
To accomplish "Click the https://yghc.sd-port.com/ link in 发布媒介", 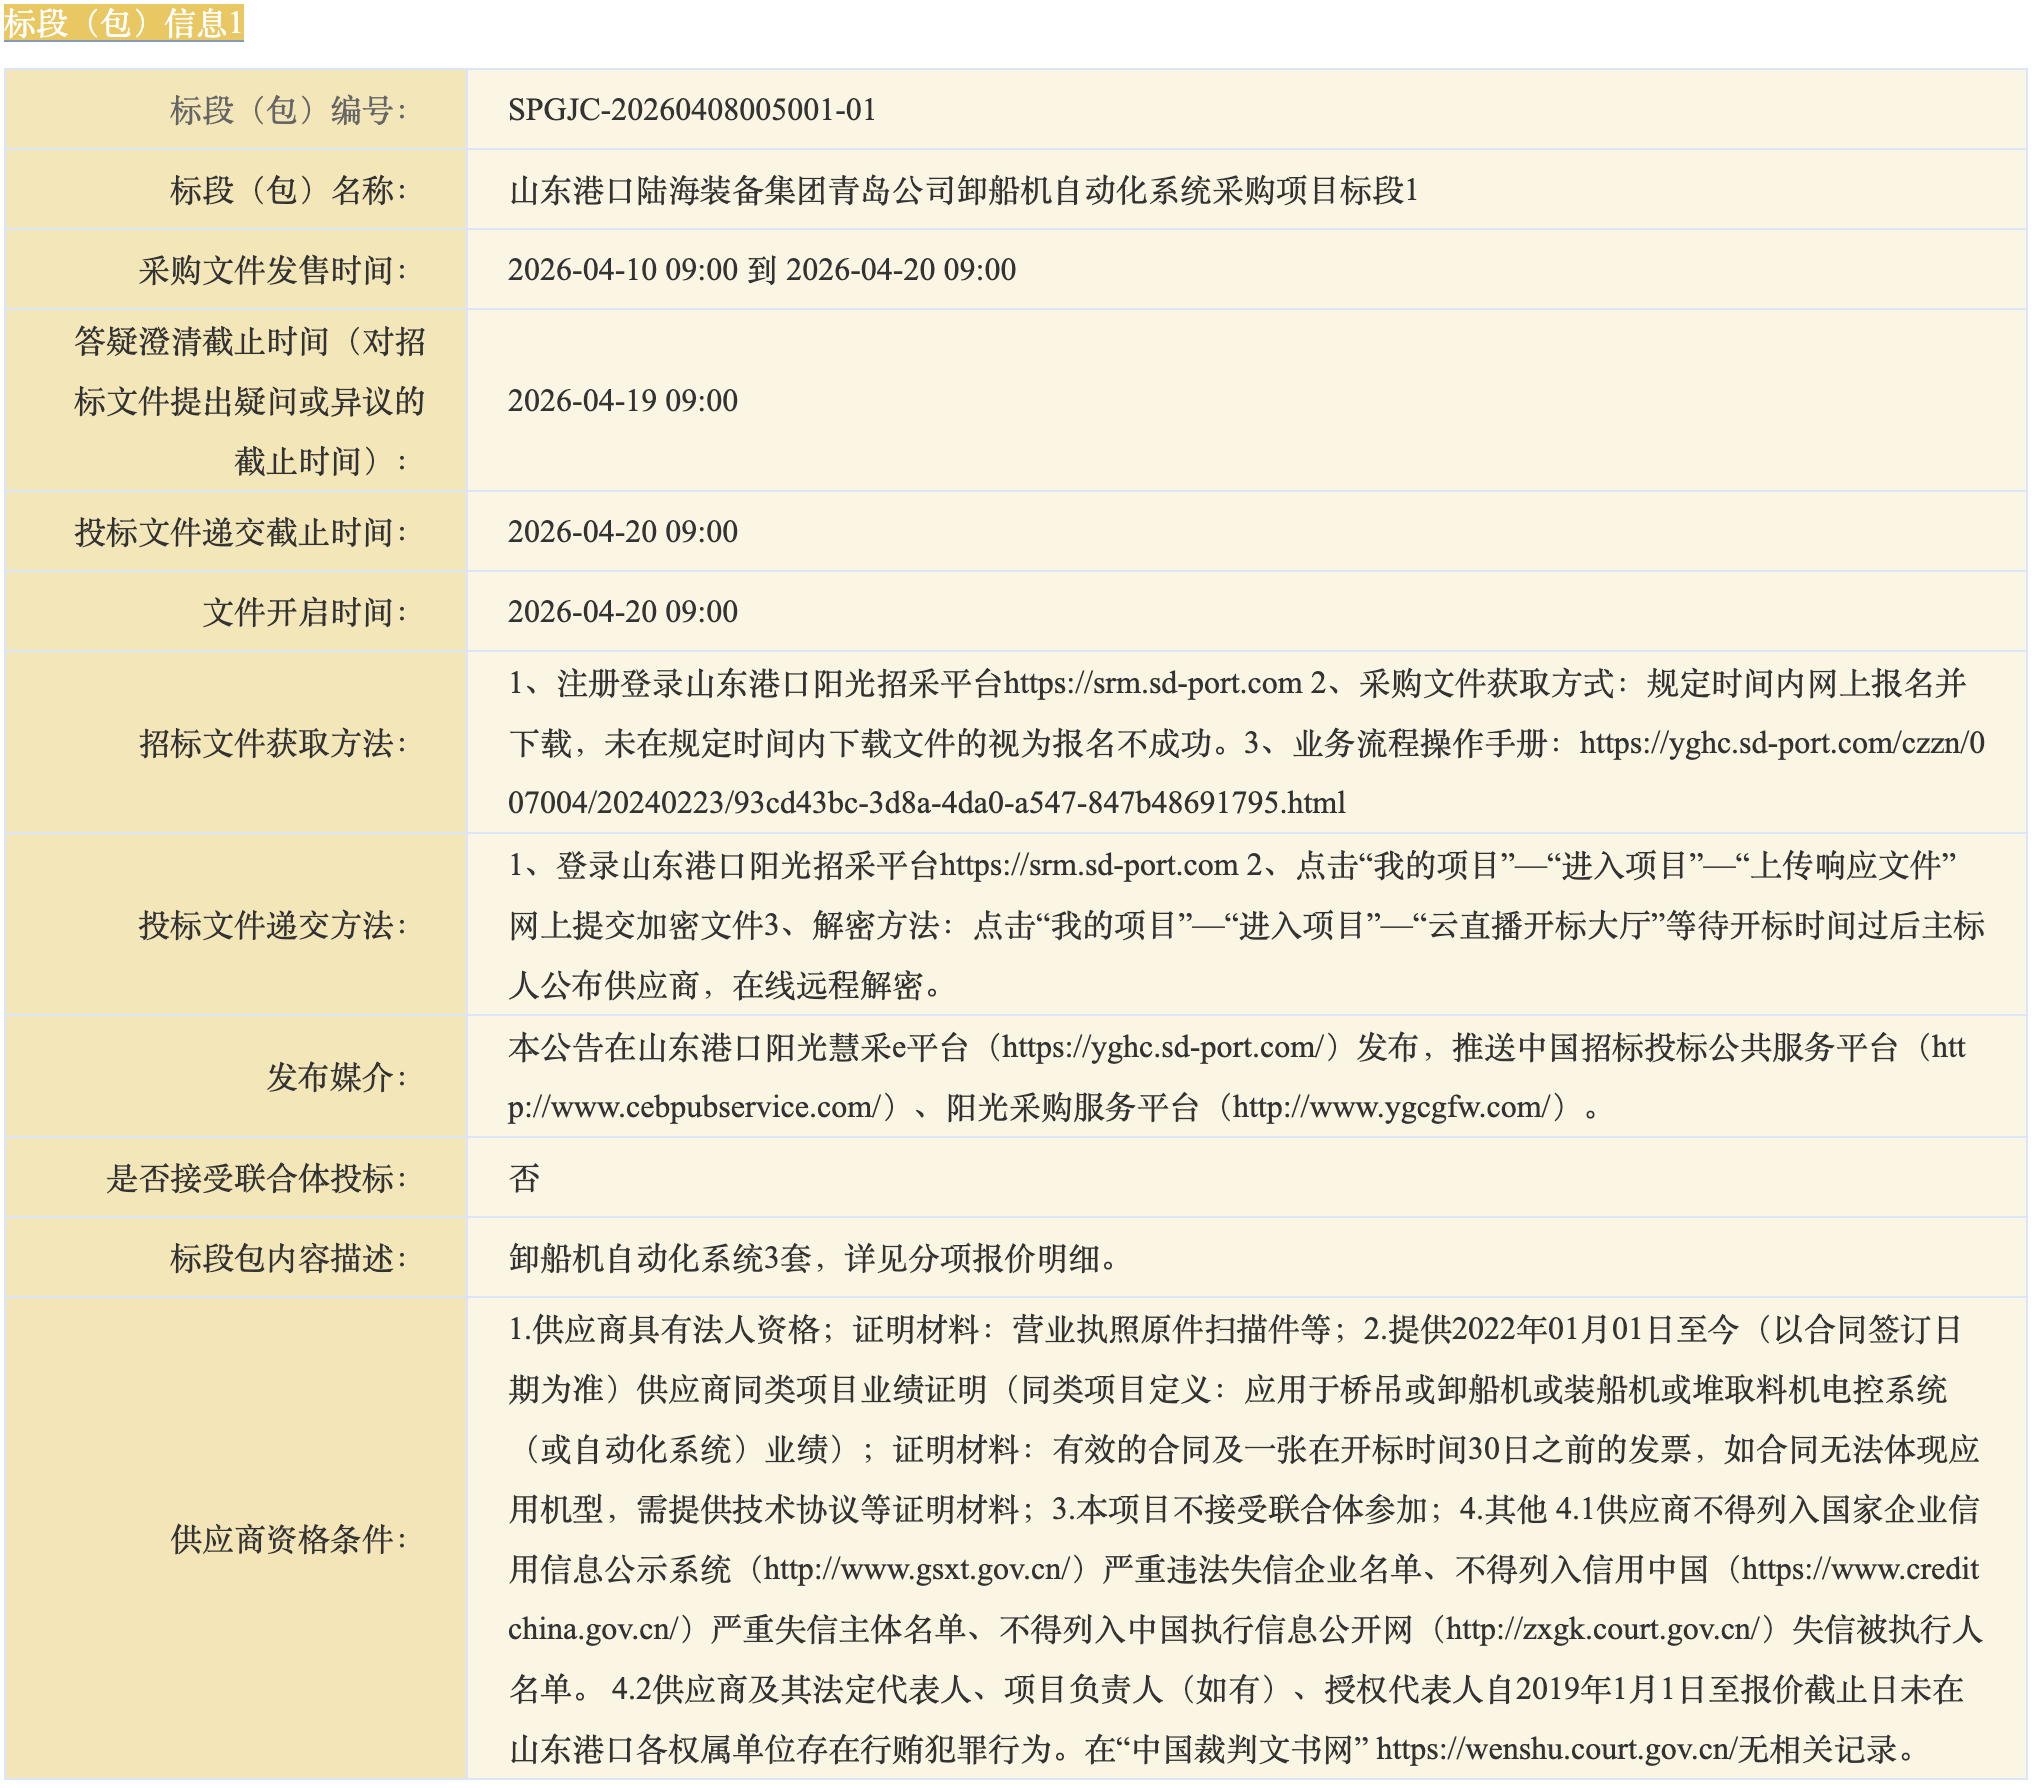I will point(1162,1047).
